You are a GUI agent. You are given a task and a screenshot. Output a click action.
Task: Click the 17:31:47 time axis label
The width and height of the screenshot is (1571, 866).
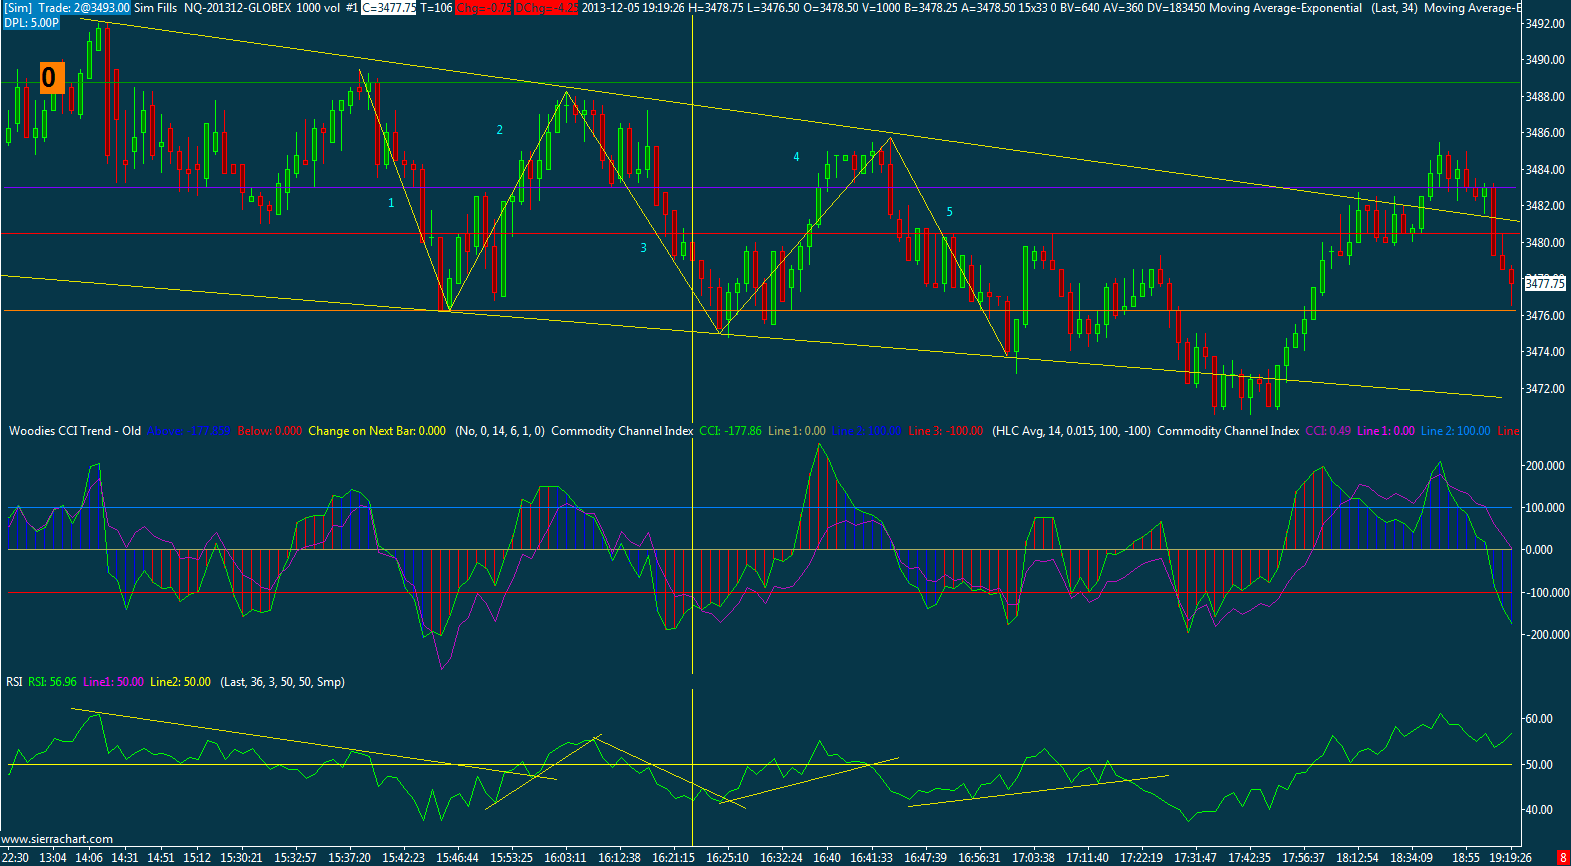point(1195,857)
